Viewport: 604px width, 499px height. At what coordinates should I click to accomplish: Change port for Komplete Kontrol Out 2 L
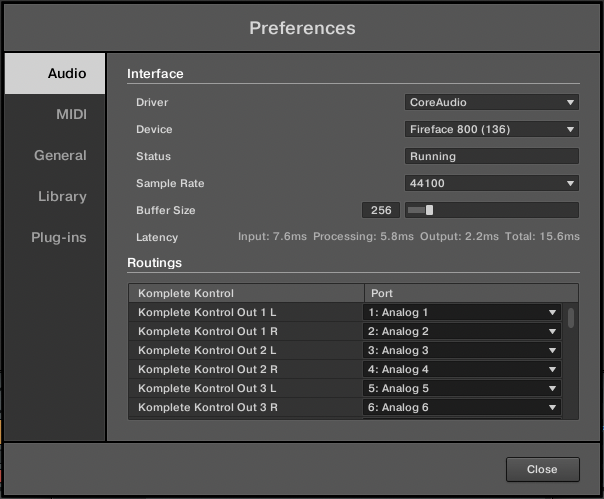tap(462, 350)
